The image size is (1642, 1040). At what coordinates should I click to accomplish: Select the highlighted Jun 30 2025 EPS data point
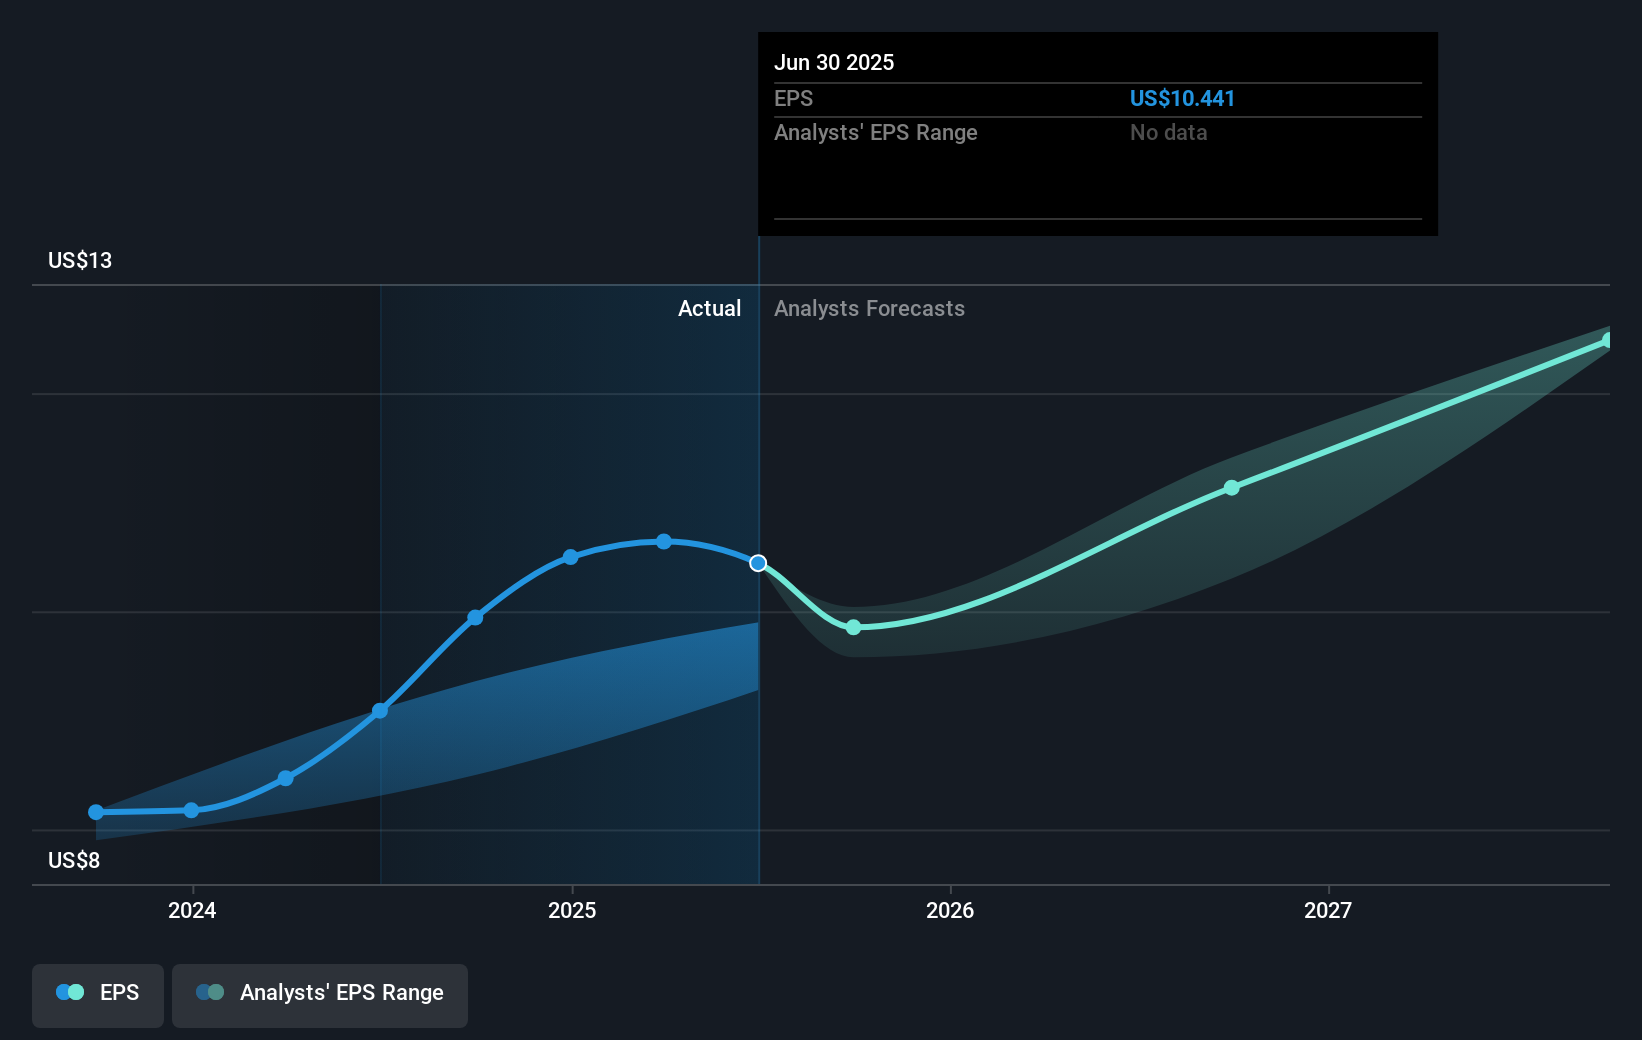tap(758, 563)
